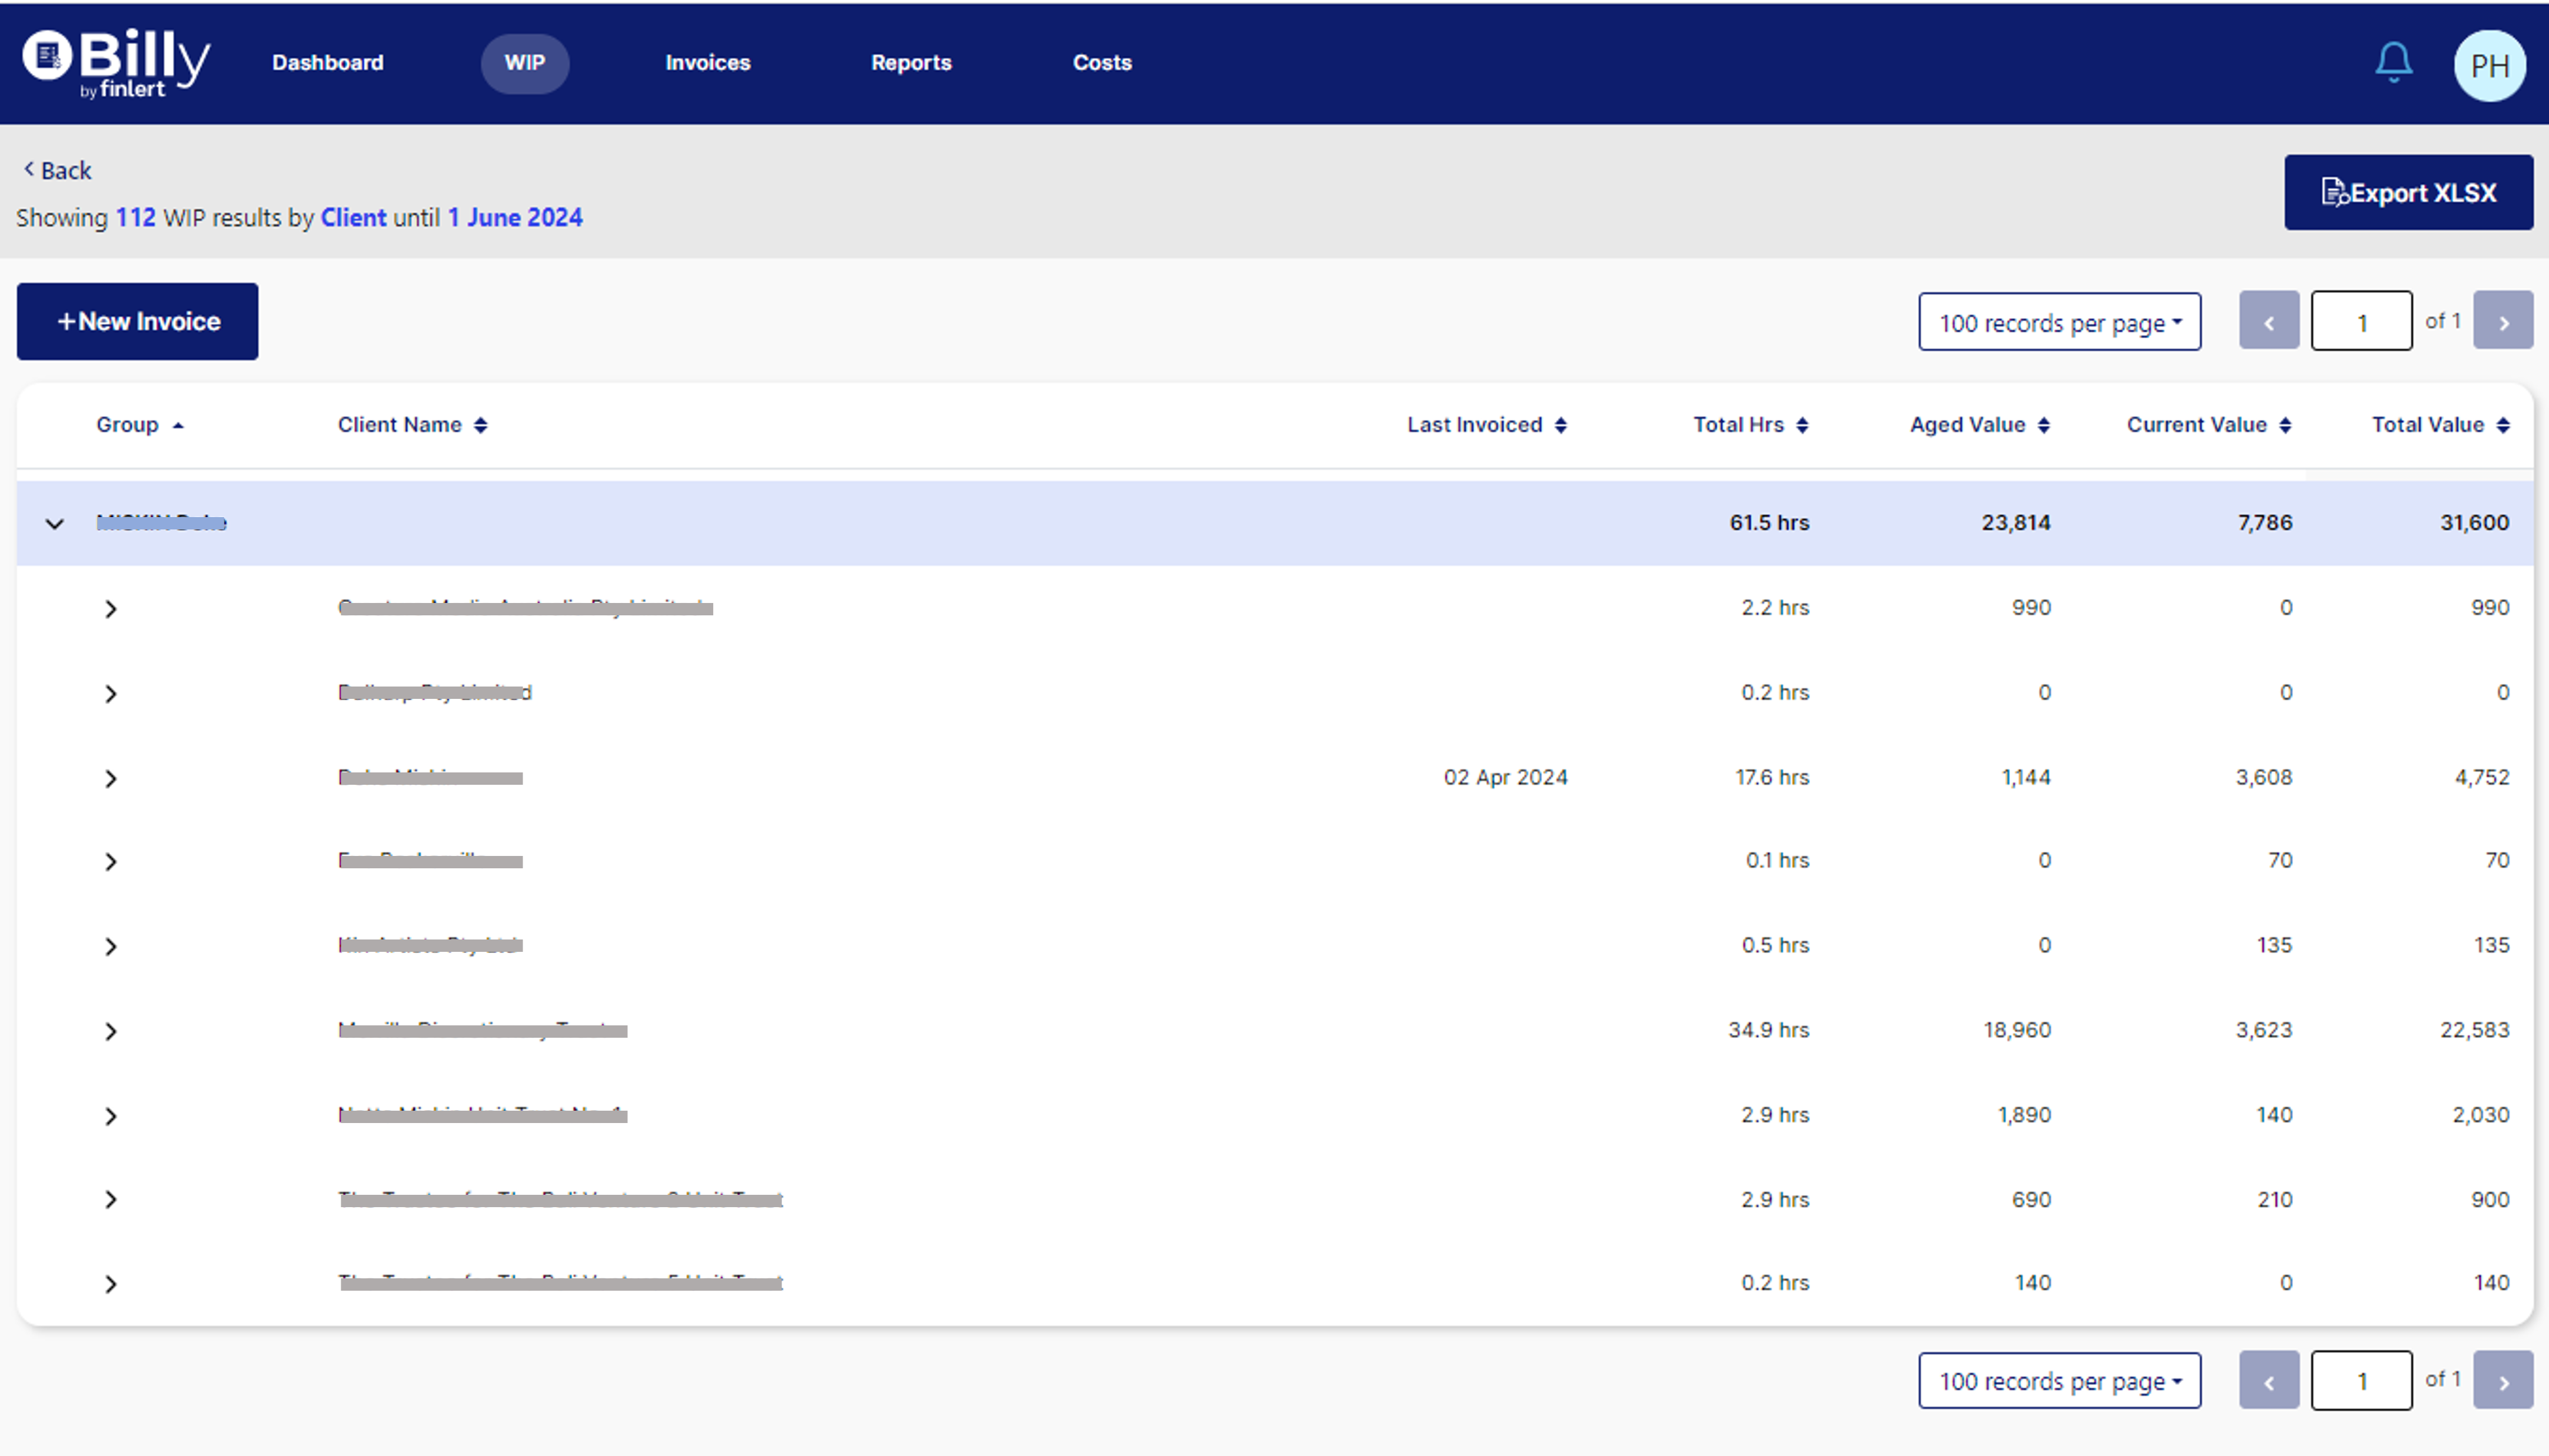Open the Reports tab
2549x1456 pixels.
tap(910, 63)
